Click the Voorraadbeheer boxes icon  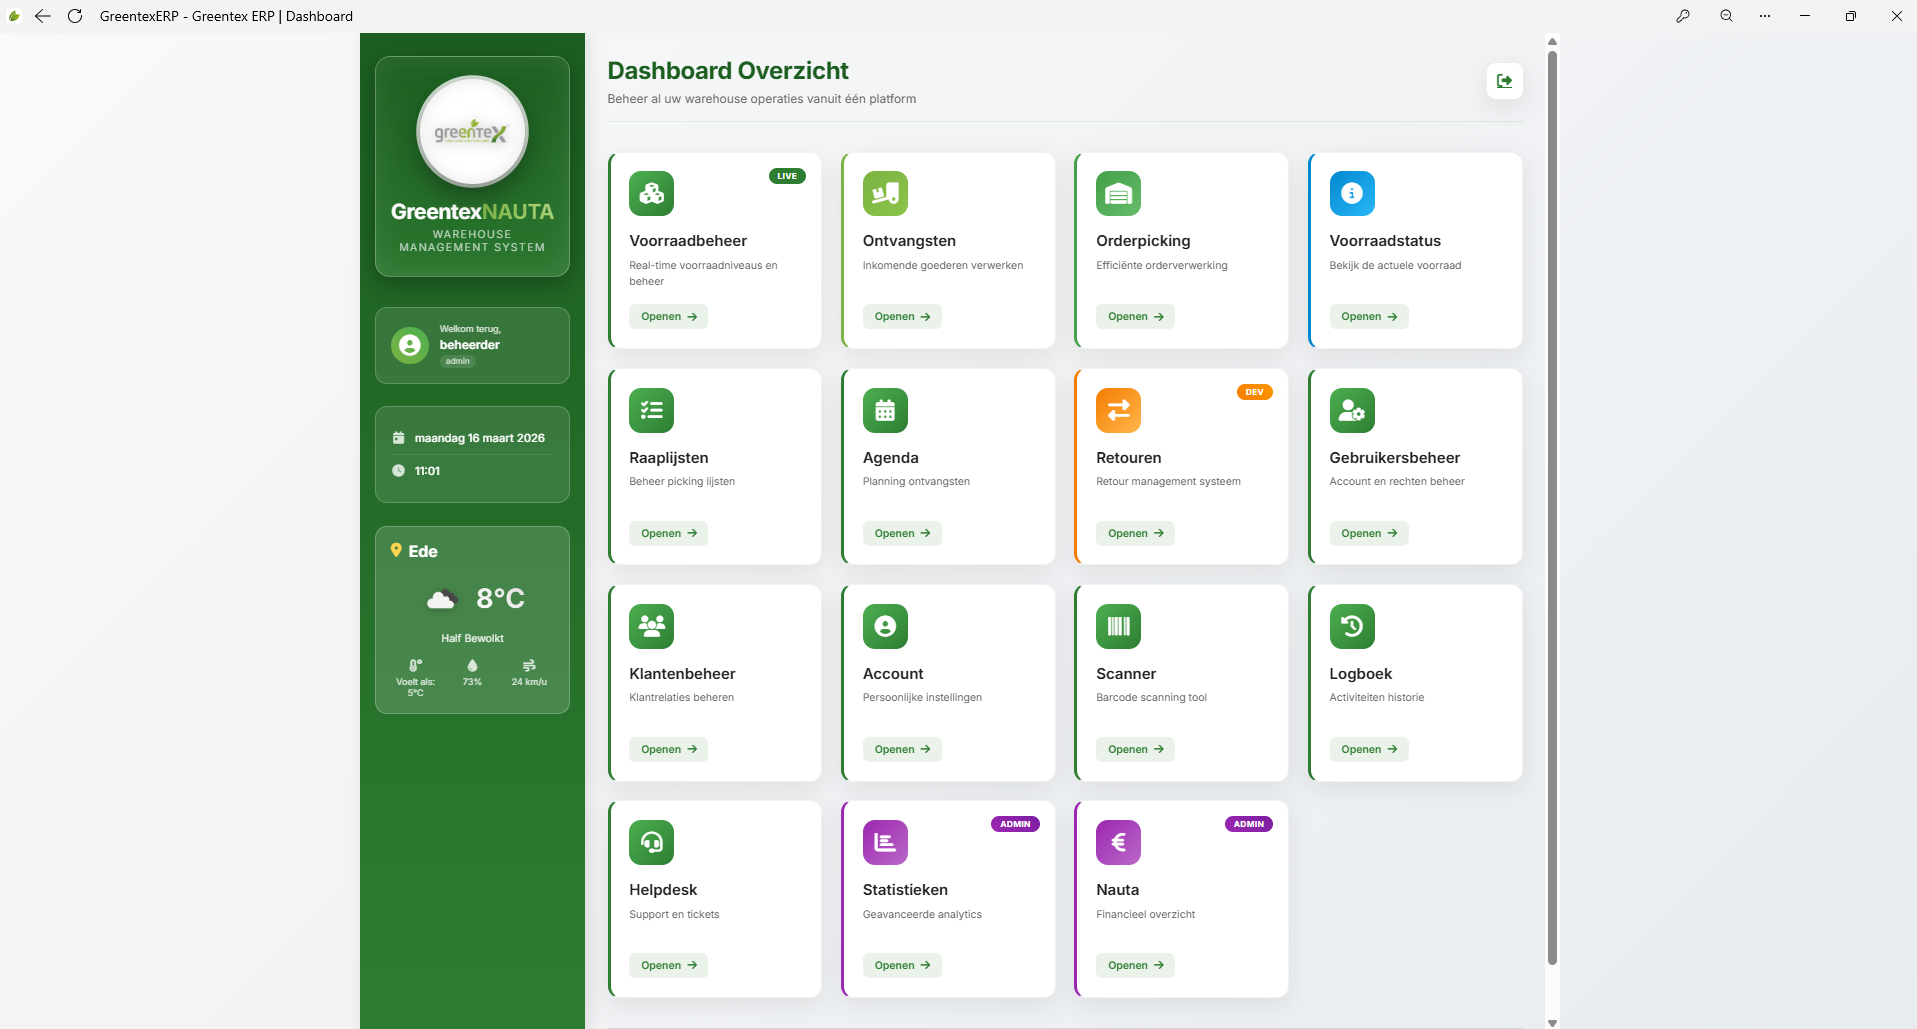(x=651, y=194)
